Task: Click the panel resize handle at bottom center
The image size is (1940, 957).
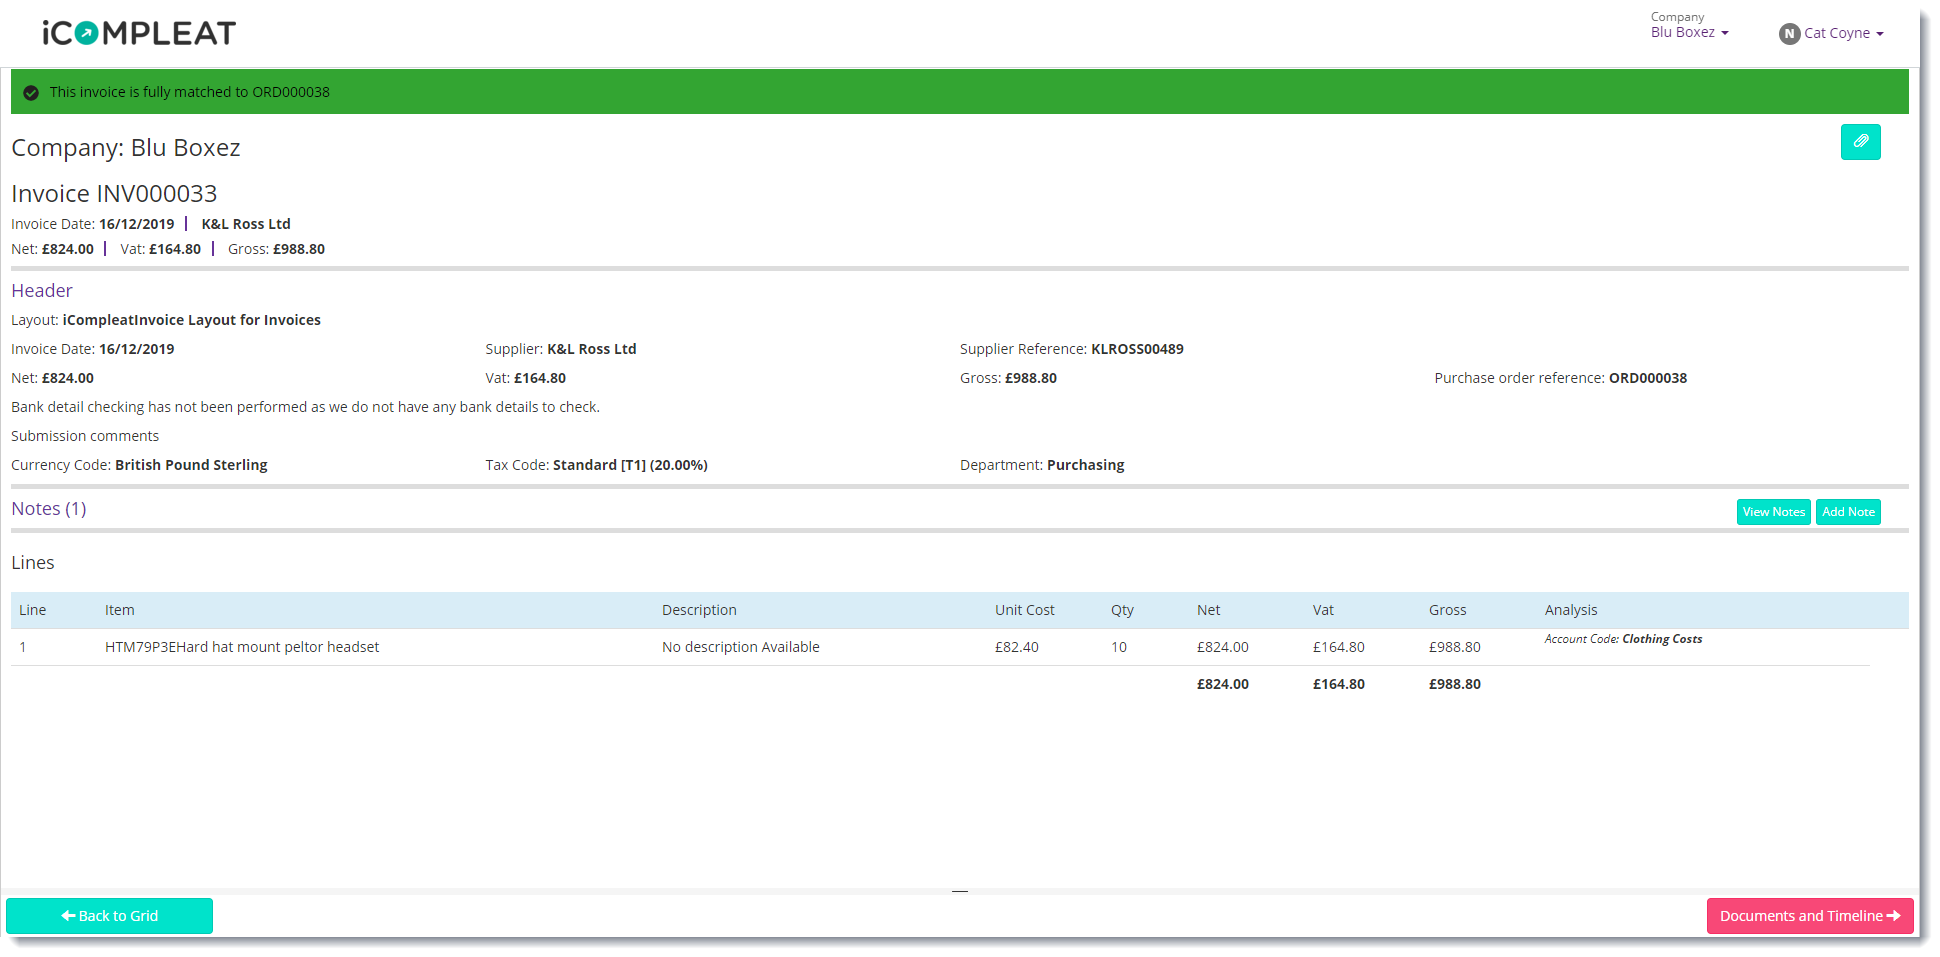Action: point(960,891)
